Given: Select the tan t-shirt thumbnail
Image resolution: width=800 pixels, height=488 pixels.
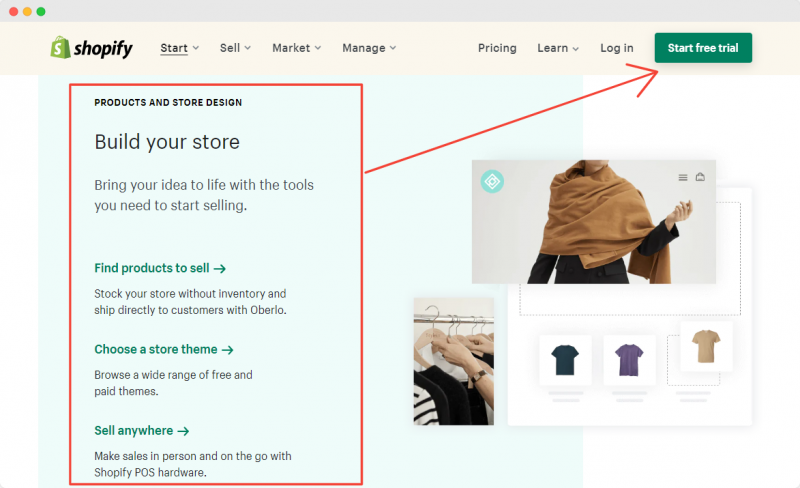Looking at the screenshot, I should pyautogui.click(x=706, y=346).
